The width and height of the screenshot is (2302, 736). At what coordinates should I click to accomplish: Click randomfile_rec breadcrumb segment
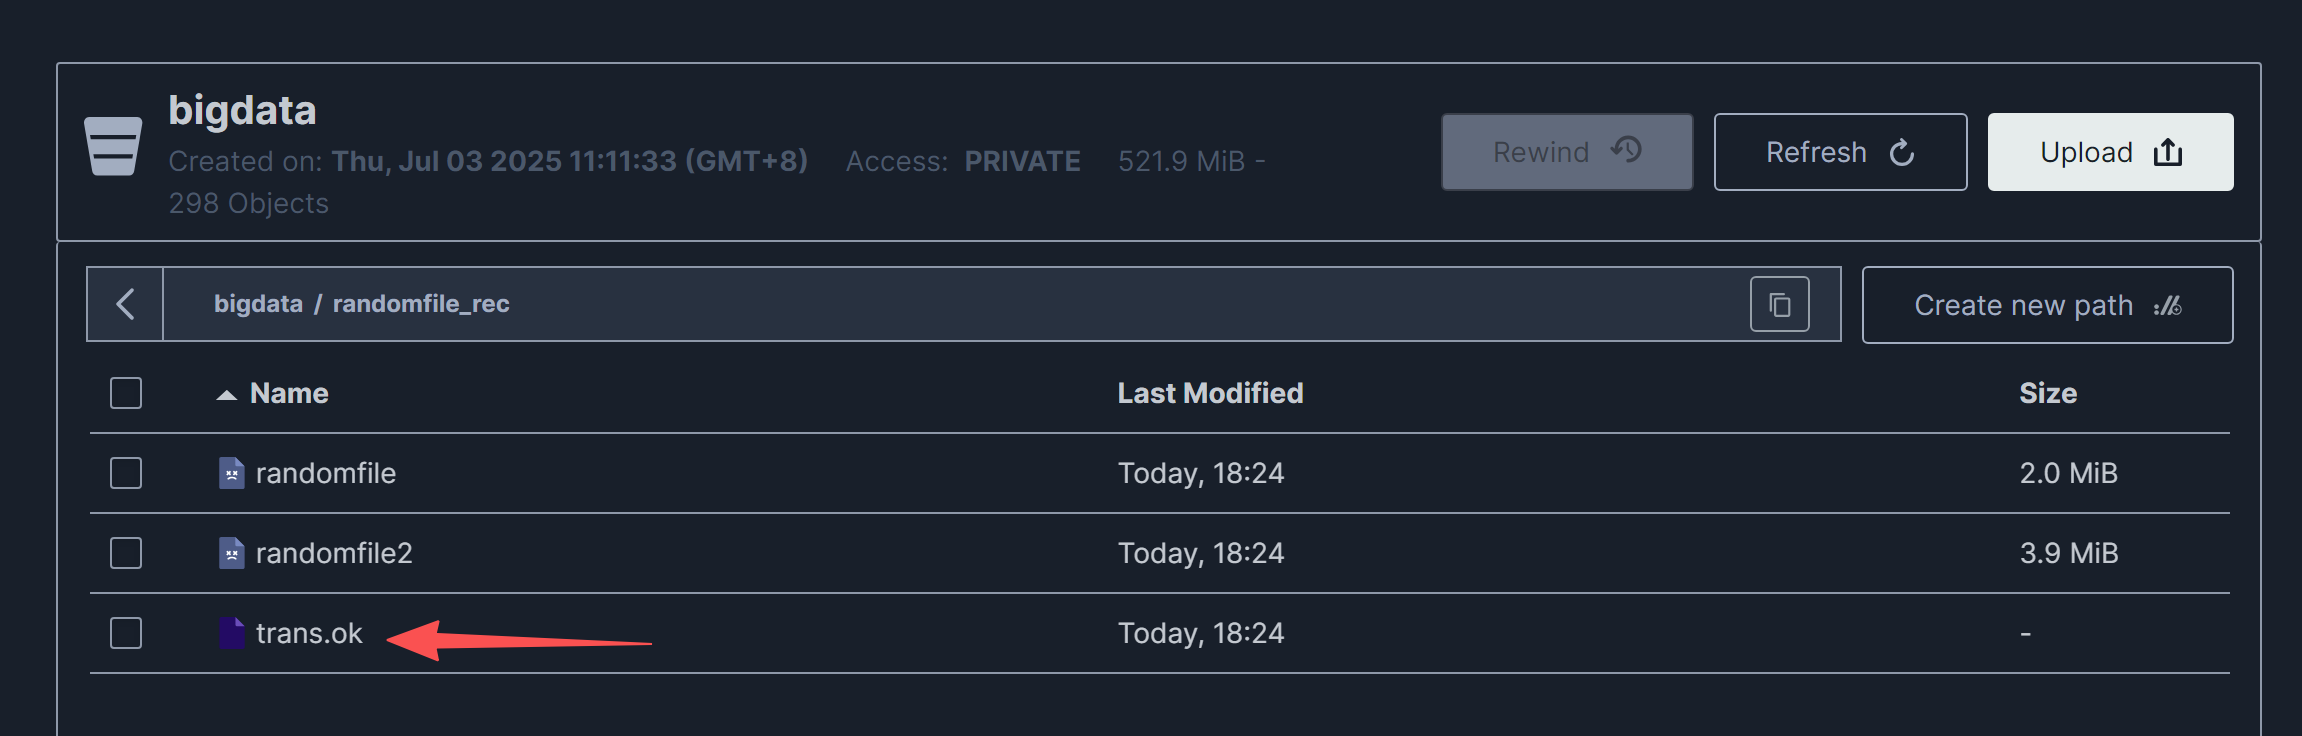tap(421, 304)
